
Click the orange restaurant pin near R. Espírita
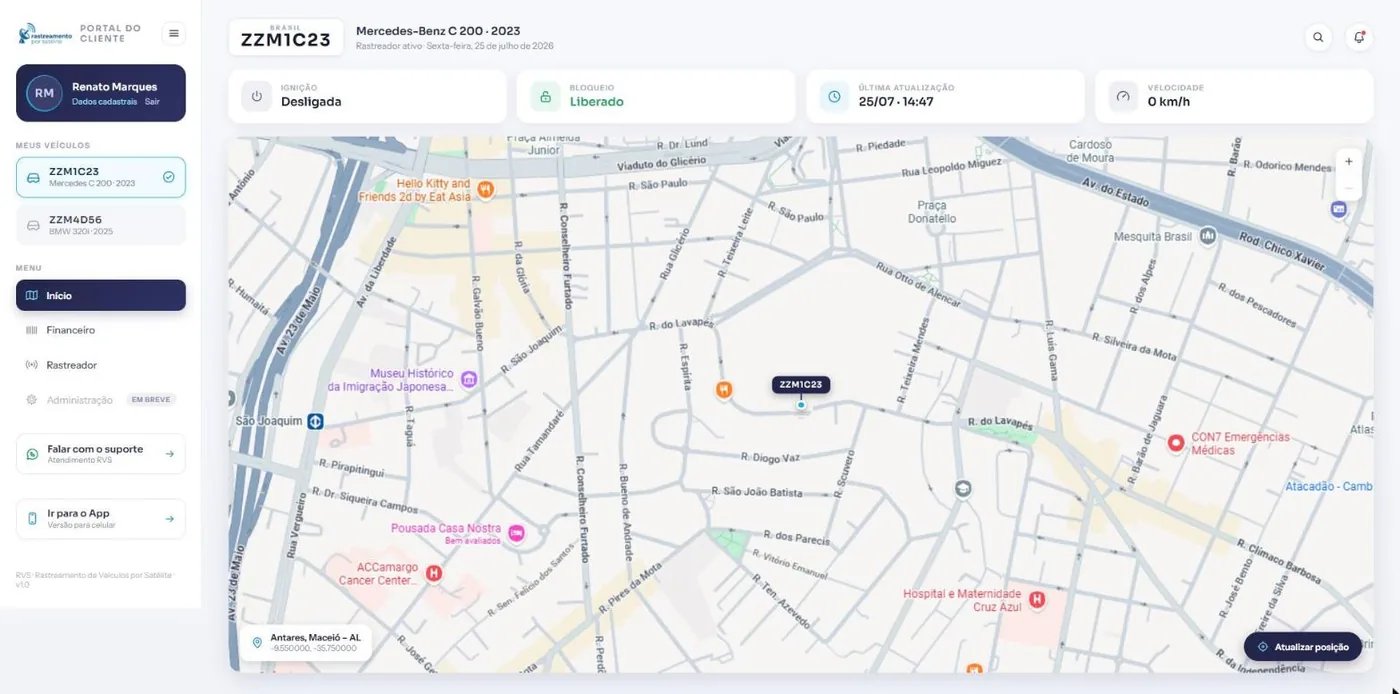tap(724, 390)
